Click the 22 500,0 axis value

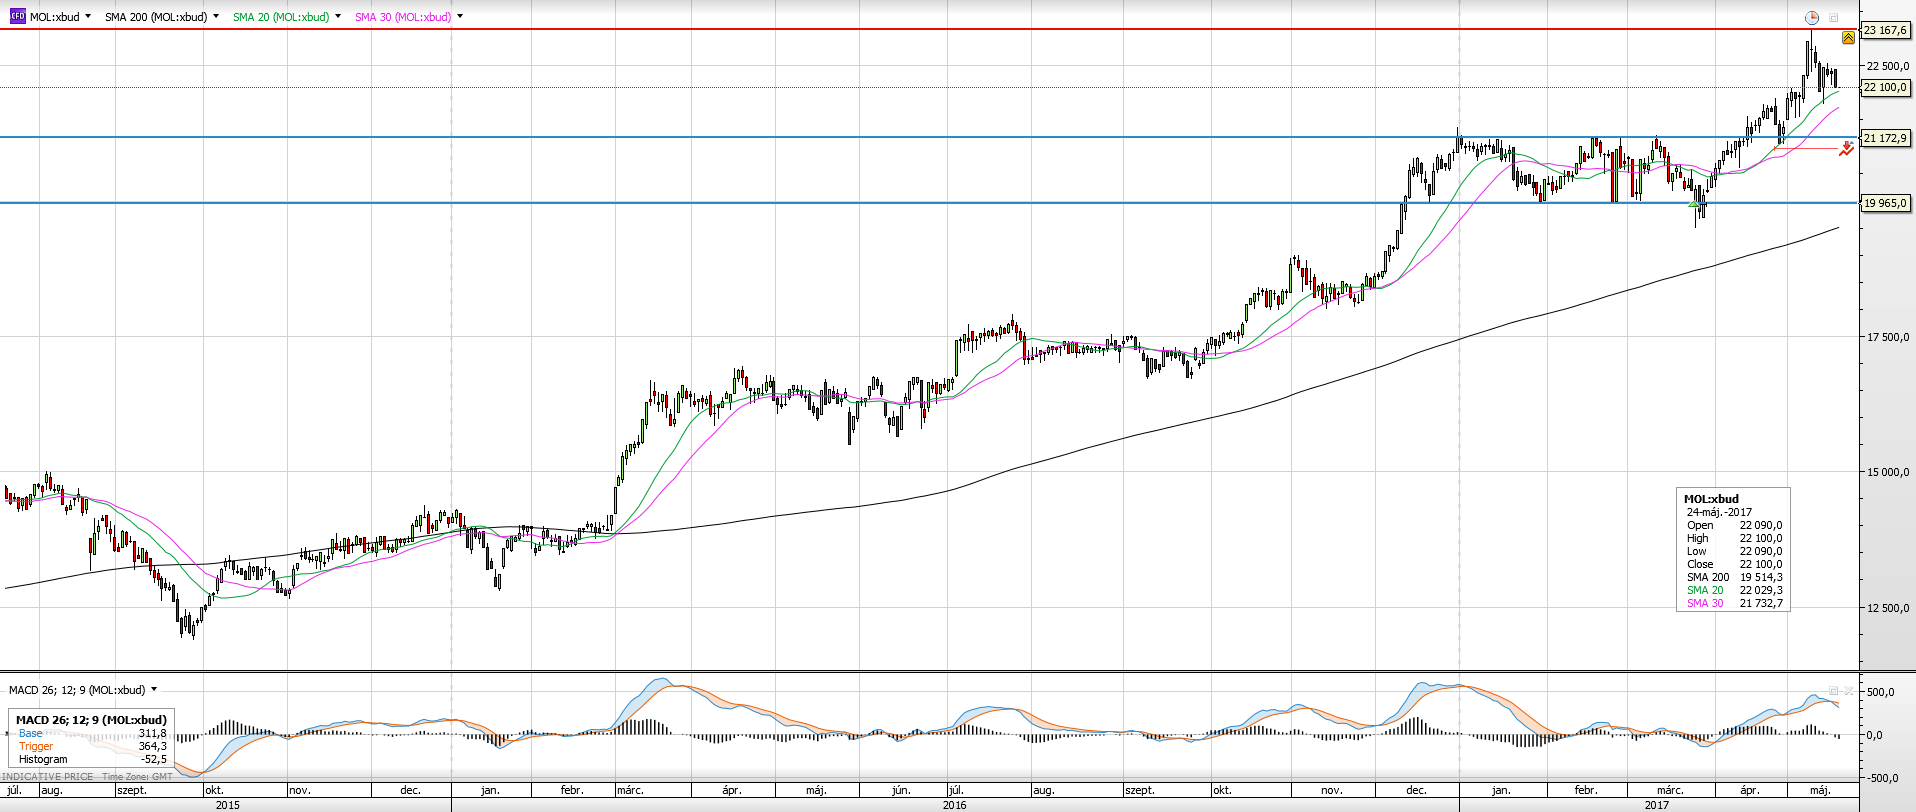[x=1888, y=66]
